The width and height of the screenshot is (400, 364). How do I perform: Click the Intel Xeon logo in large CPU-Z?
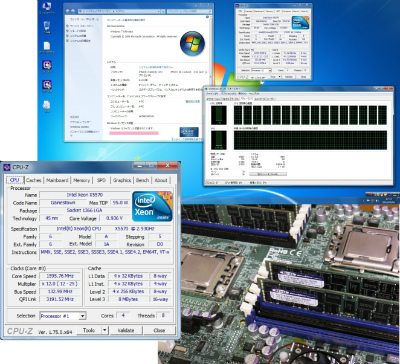tap(152, 206)
